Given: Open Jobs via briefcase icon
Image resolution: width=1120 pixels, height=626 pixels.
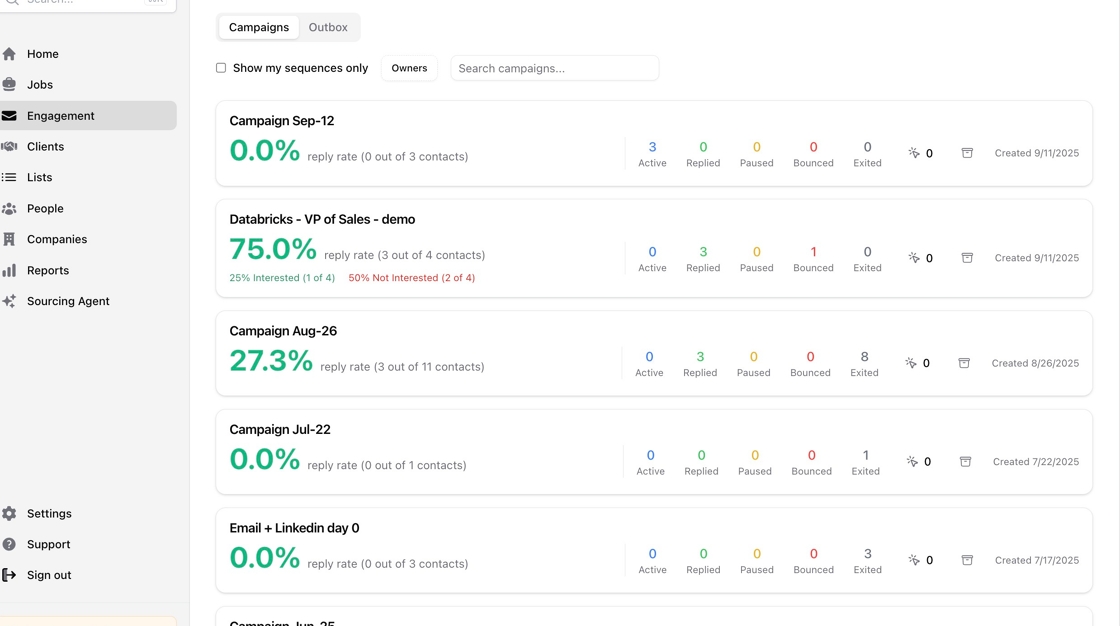Looking at the screenshot, I should 10,85.
